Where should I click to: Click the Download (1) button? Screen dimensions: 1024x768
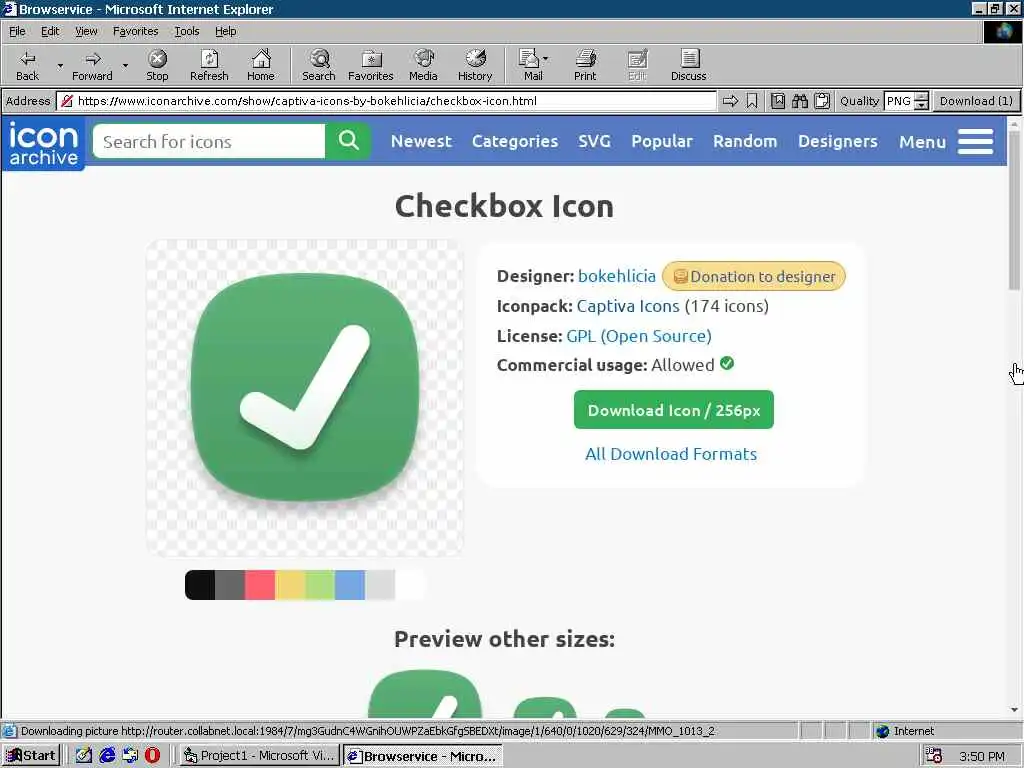(976, 101)
